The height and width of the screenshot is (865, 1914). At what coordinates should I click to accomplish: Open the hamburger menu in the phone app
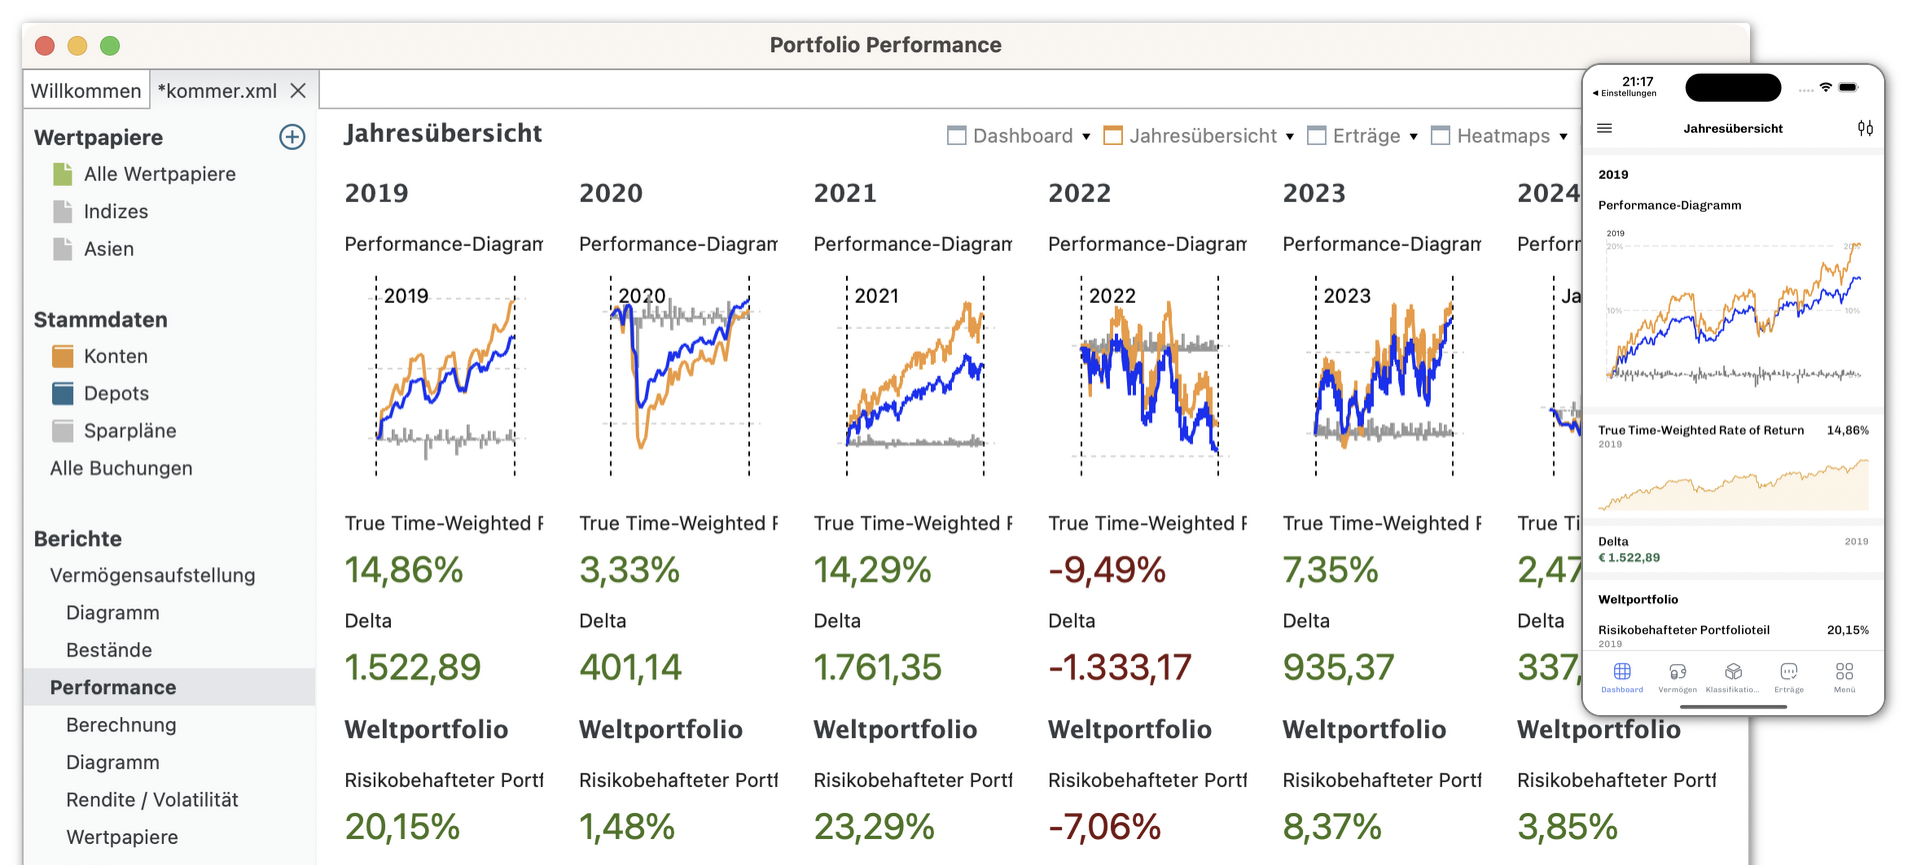pos(1605,128)
